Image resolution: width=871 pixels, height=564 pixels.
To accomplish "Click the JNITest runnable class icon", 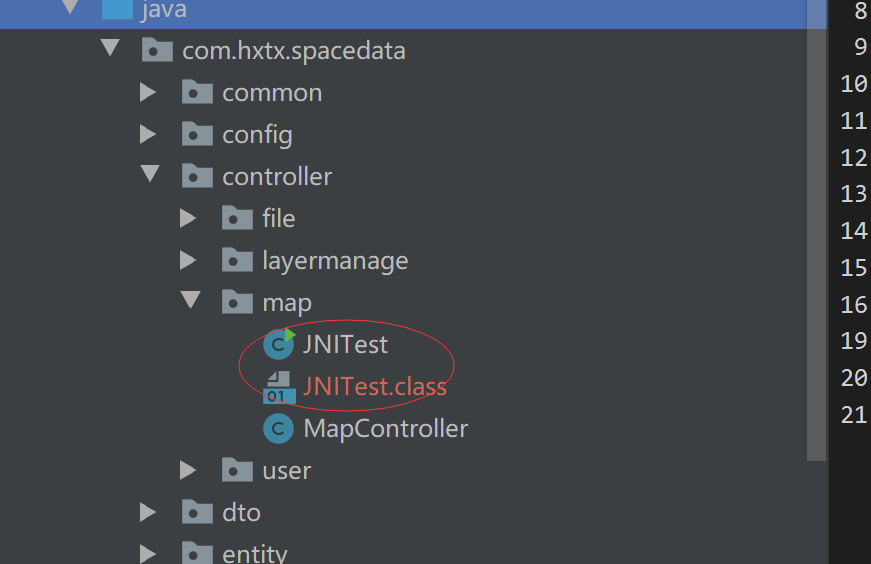I will pyautogui.click(x=277, y=344).
